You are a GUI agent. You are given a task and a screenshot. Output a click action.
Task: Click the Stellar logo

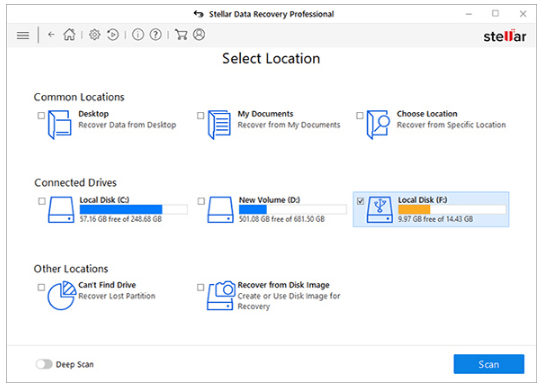pyautogui.click(x=505, y=36)
